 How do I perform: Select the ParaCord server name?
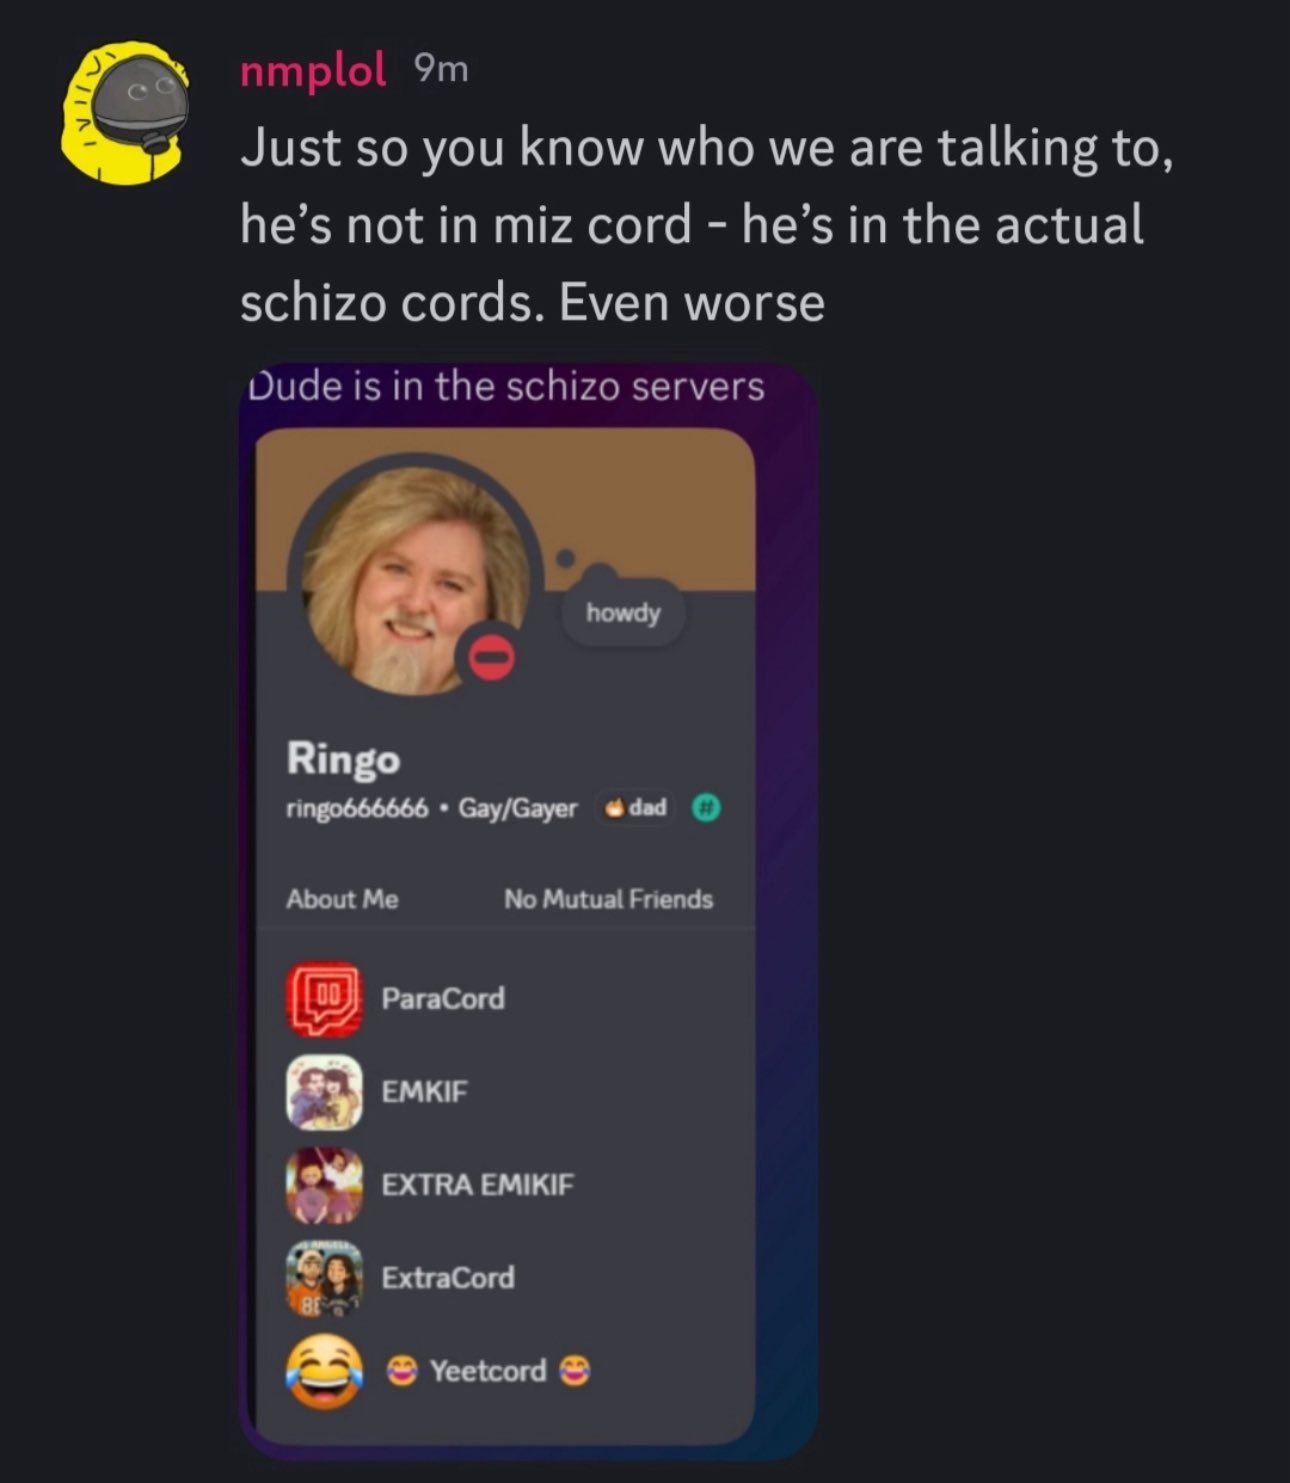pyautogui.click(x=443, y=998)
